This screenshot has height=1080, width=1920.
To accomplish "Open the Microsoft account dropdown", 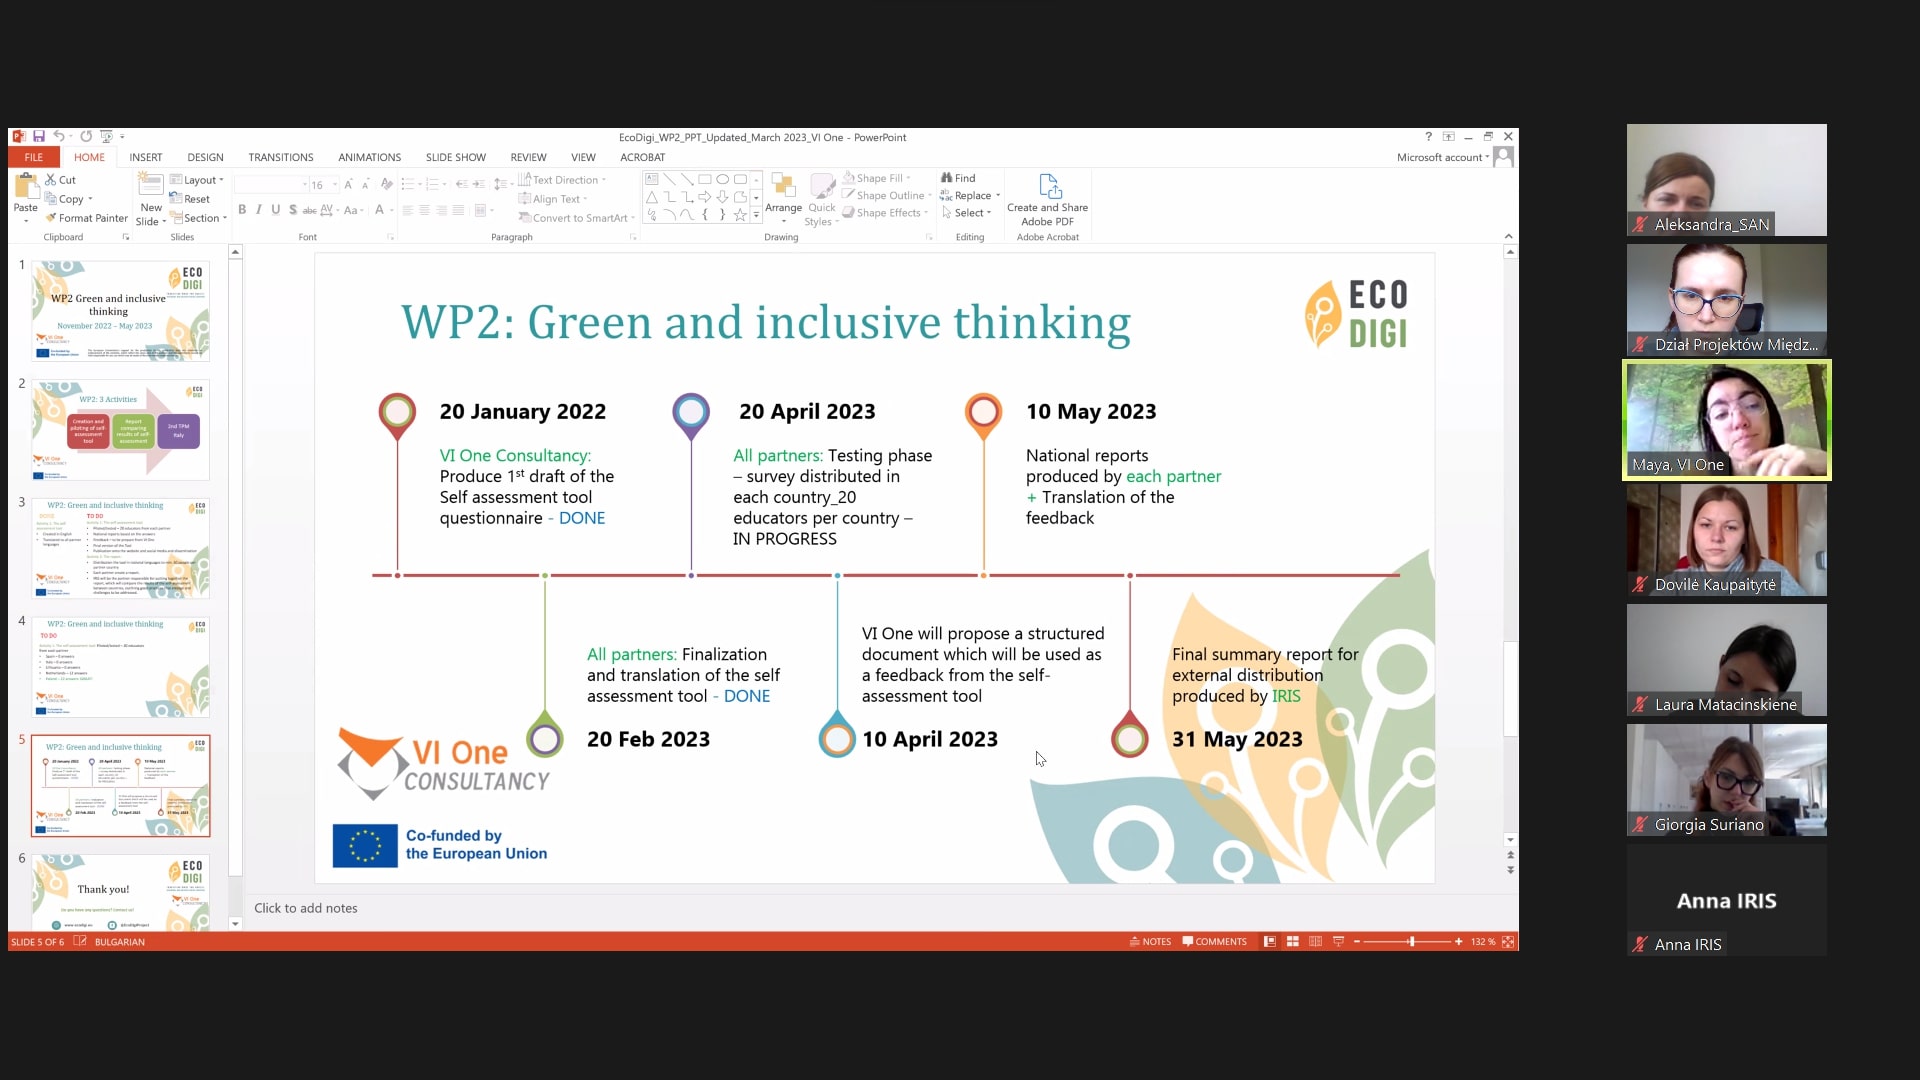I will (1443, 157).
